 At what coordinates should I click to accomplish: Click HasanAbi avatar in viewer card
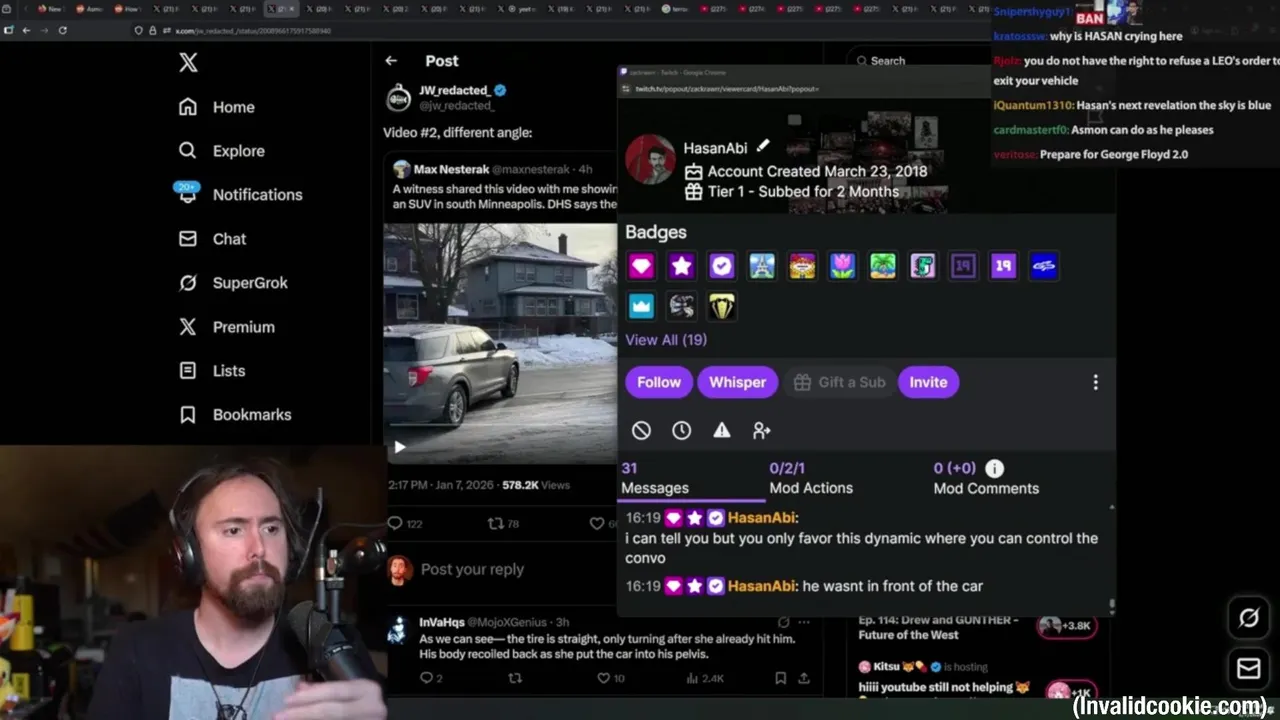(x=650, y=159)
